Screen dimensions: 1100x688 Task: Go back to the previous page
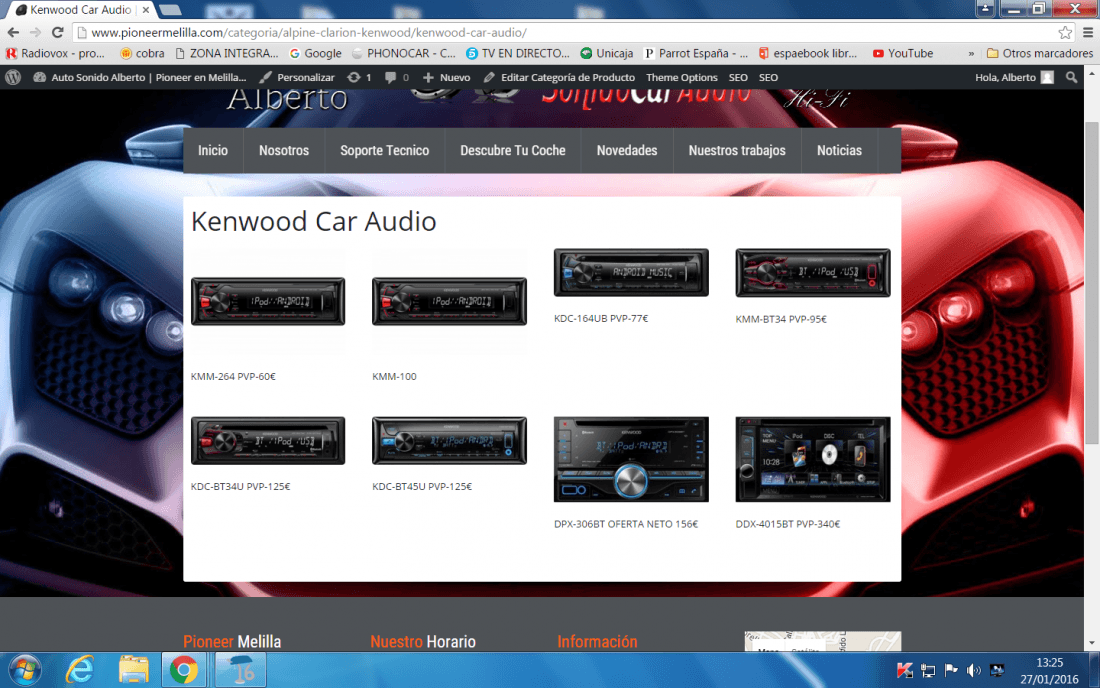[x=13, y=32]
